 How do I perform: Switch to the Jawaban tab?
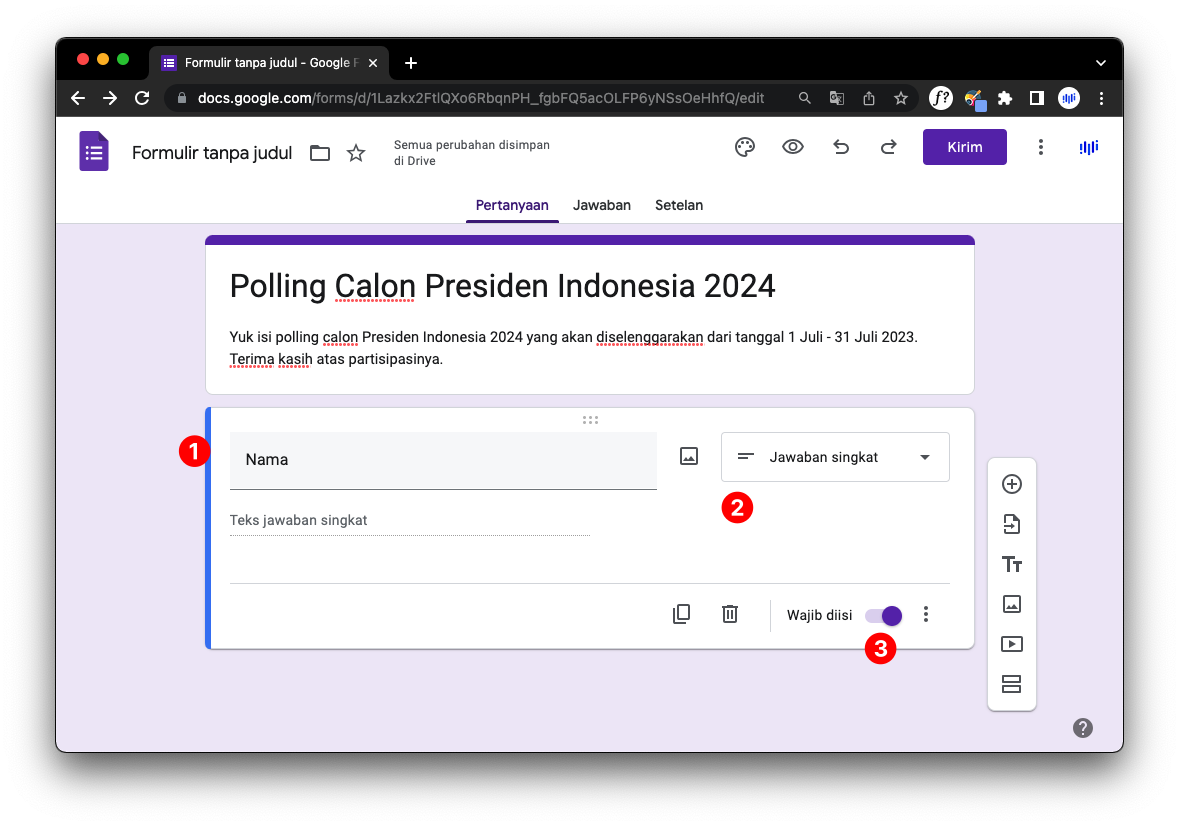coord(601,205)
